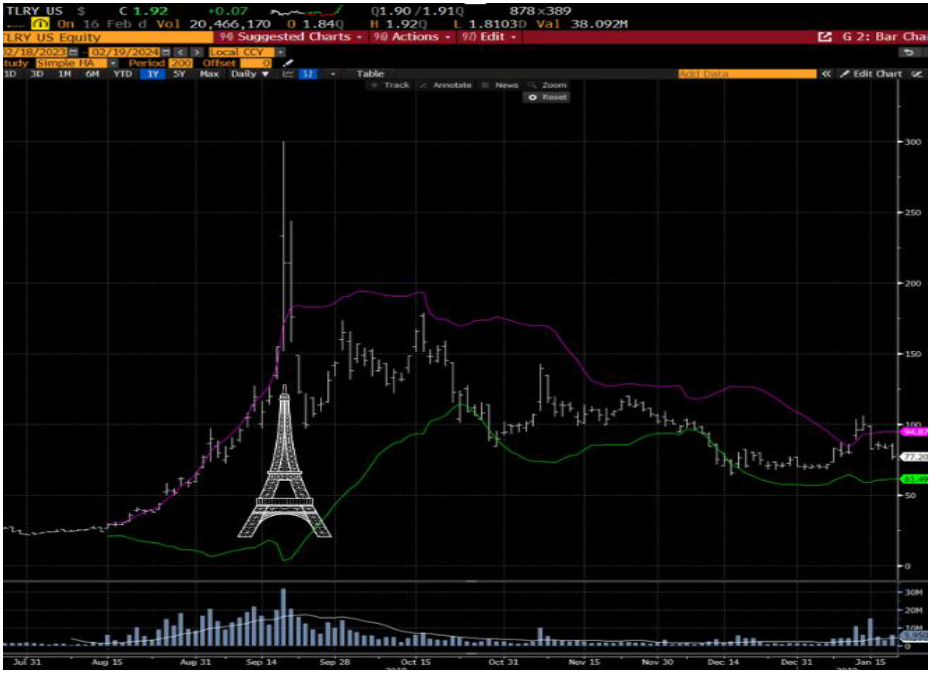Click the end date field 02/19/2024
Screen dimensions: 934x675
tap(125, 52)
